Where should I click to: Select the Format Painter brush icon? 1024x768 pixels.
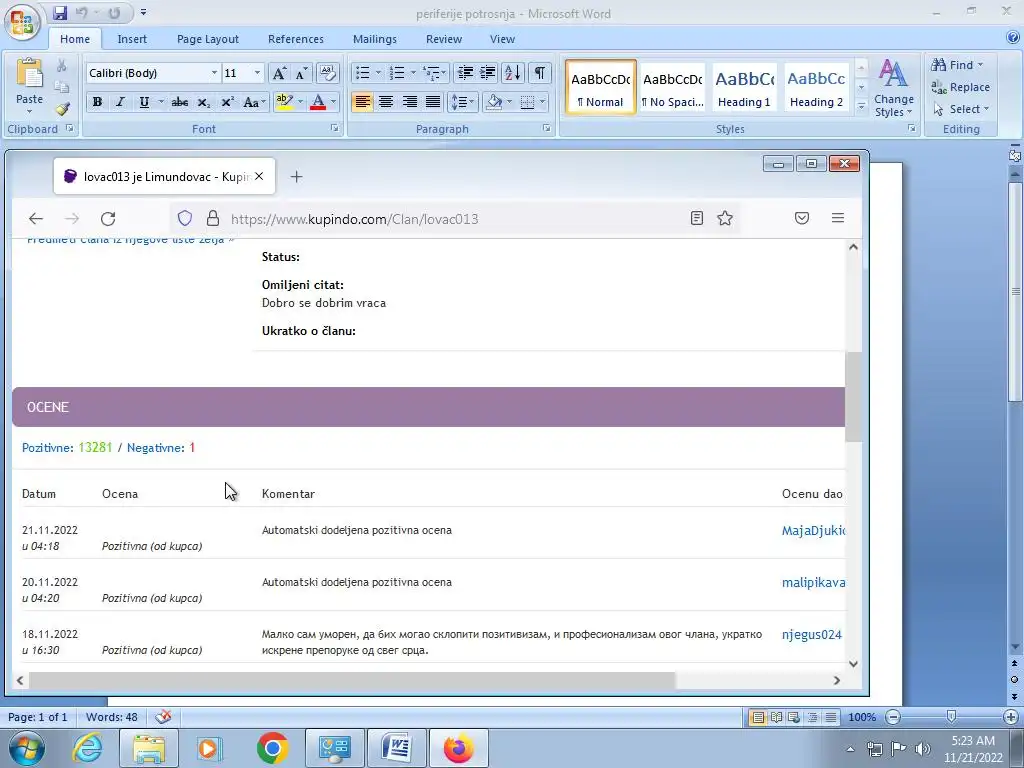coord(62,109)
